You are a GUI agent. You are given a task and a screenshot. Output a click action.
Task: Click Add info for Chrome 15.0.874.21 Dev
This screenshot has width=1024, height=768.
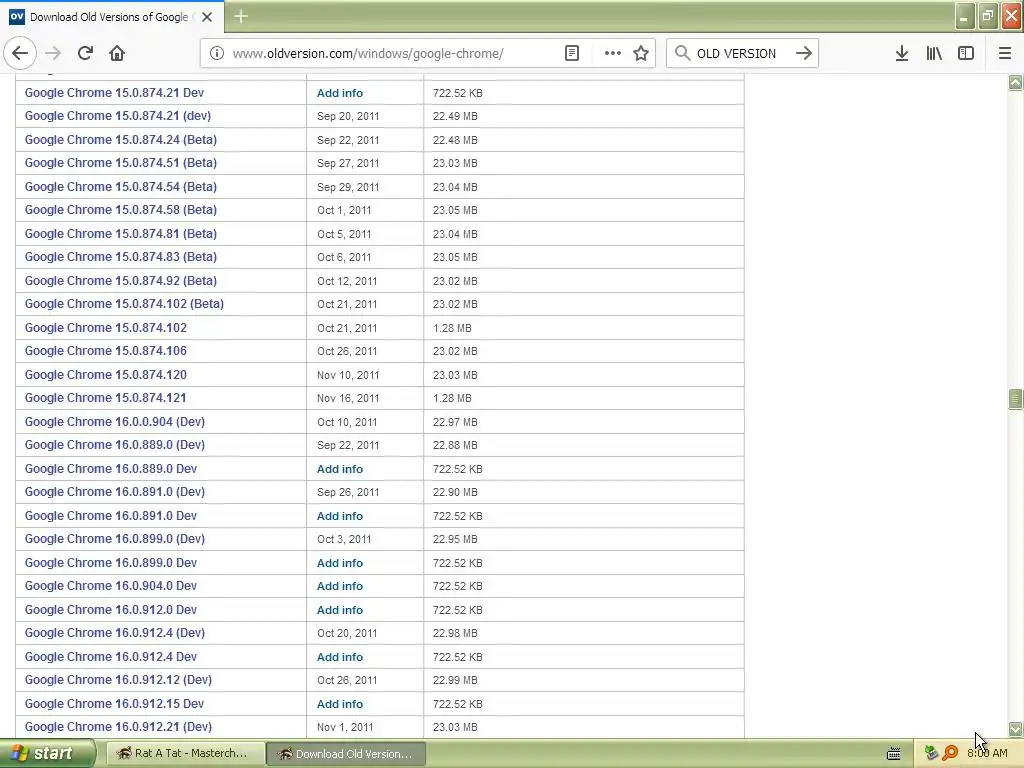pos(340,93)
